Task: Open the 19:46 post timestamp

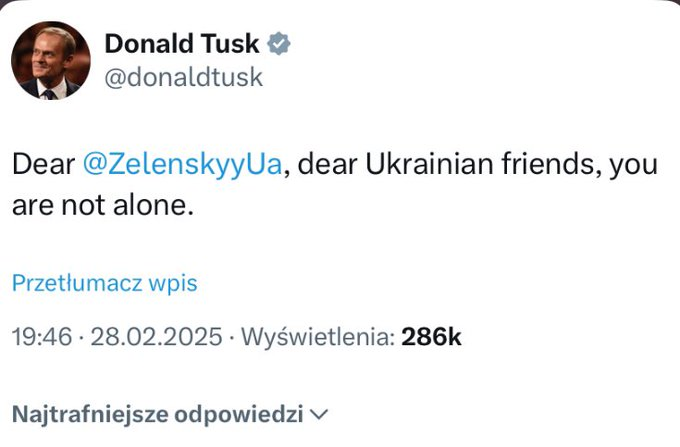Action: tap(41, 337)
